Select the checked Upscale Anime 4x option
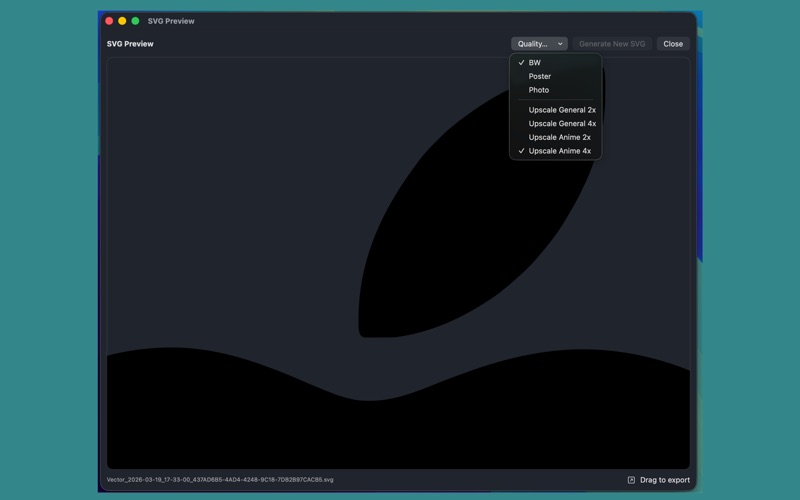This screenshot has width=800, height=500. pos(555,152)
